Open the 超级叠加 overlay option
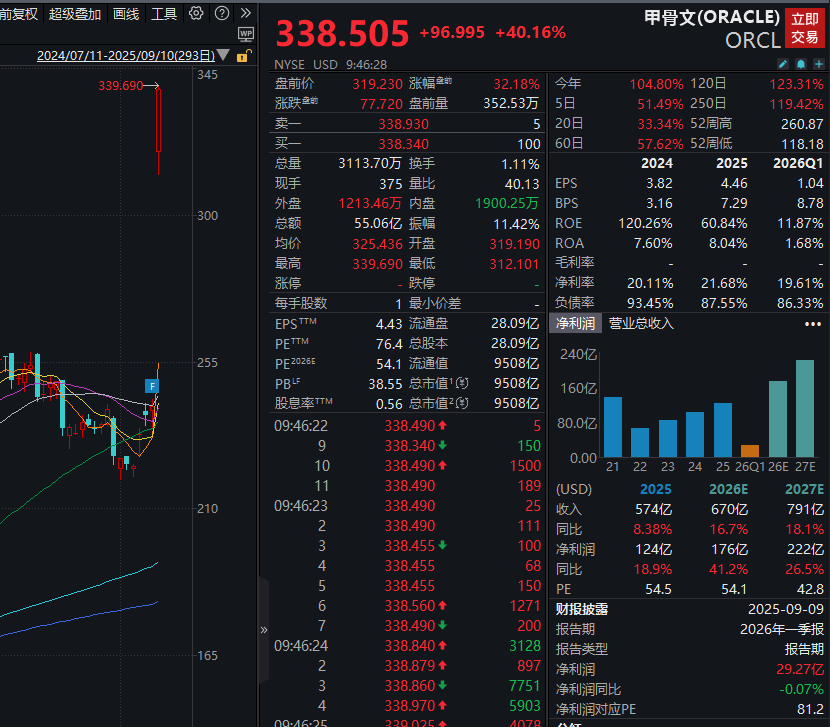The image size is (830, 727). (75, 14)
